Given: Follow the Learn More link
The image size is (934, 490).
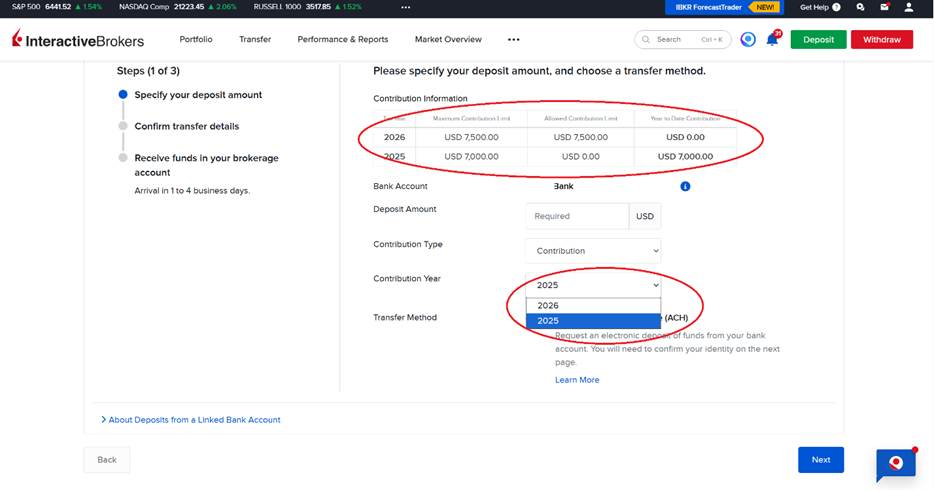Looking at the screenshot, I should (x=577, y=380).
